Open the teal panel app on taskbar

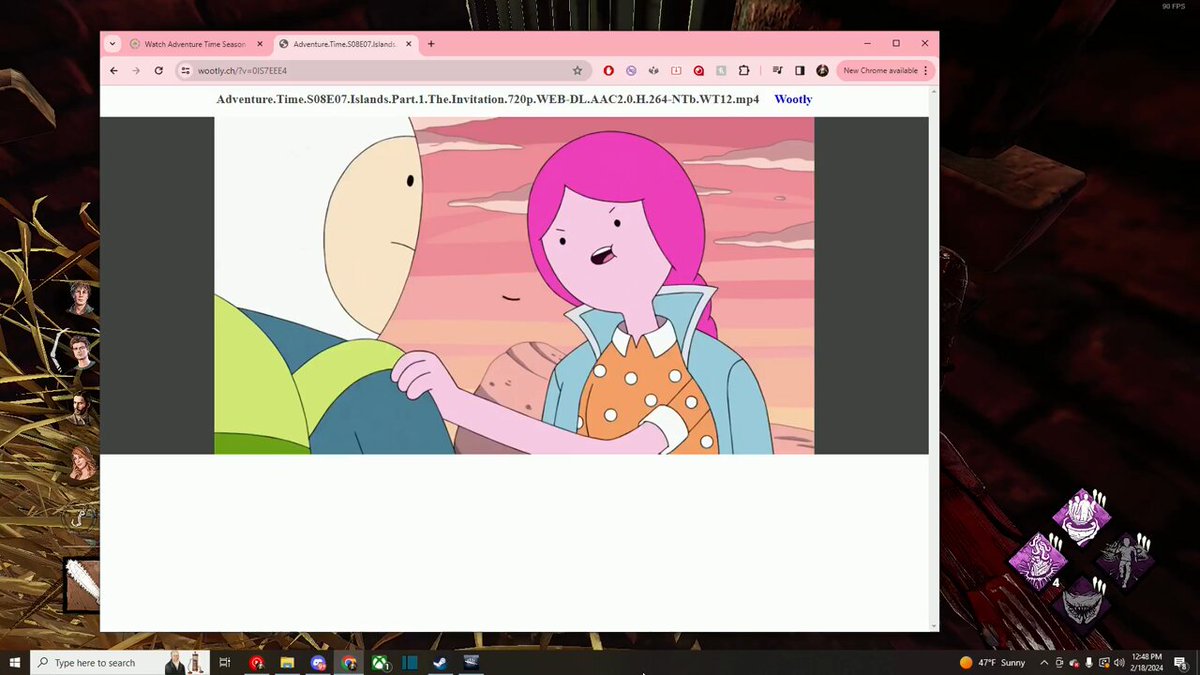(410, 662)
